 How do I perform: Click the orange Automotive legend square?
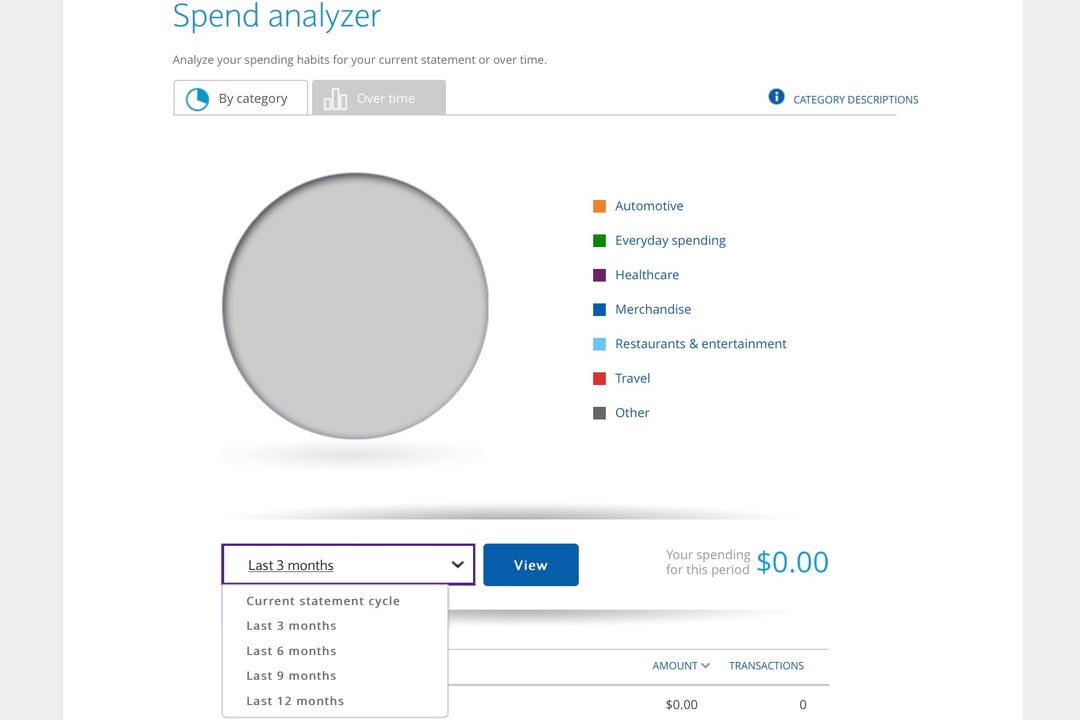599,205
